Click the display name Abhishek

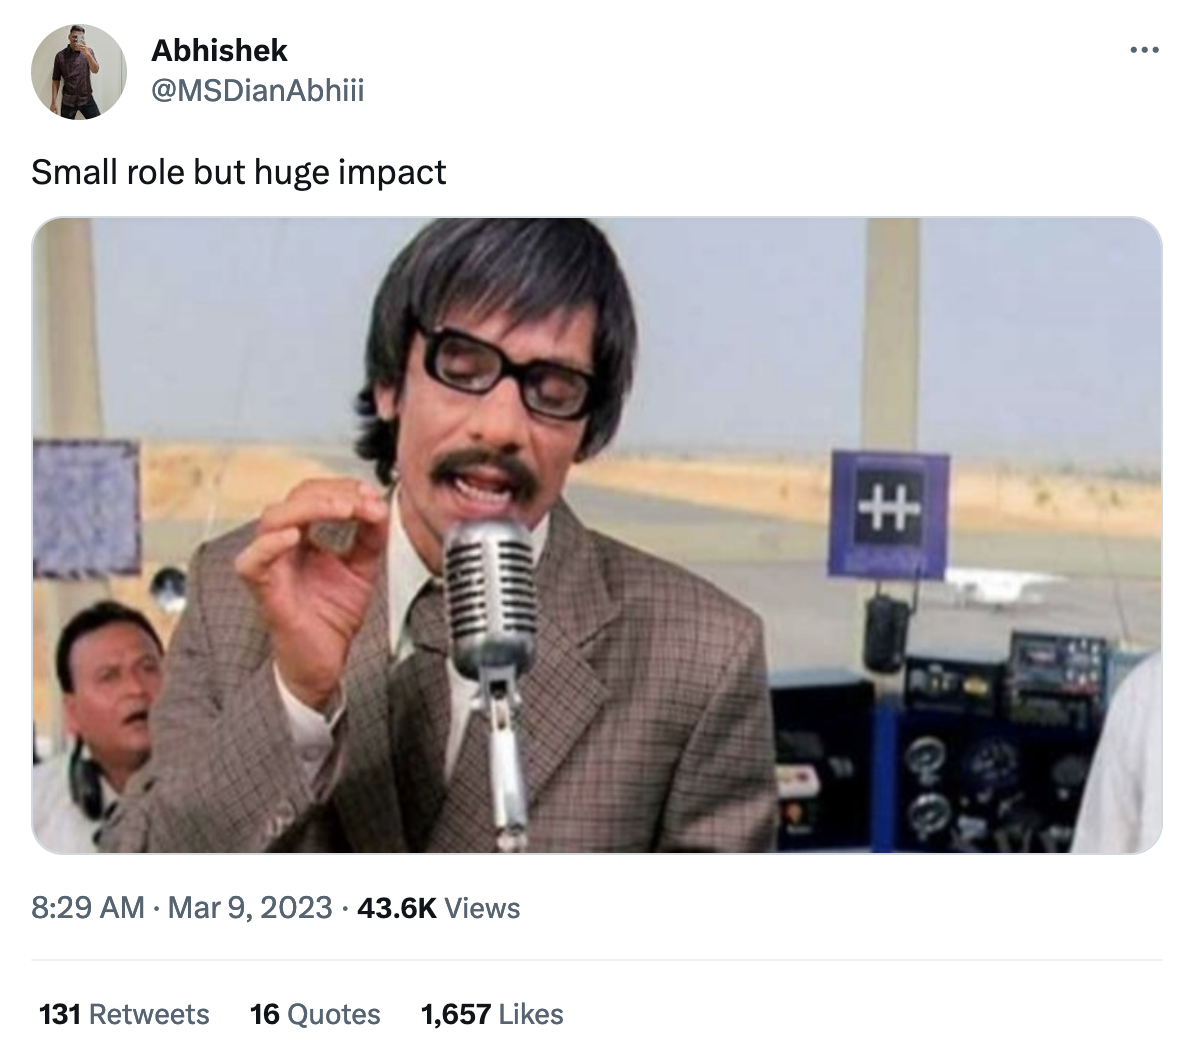pyautogui.click(x=219, y=51)
